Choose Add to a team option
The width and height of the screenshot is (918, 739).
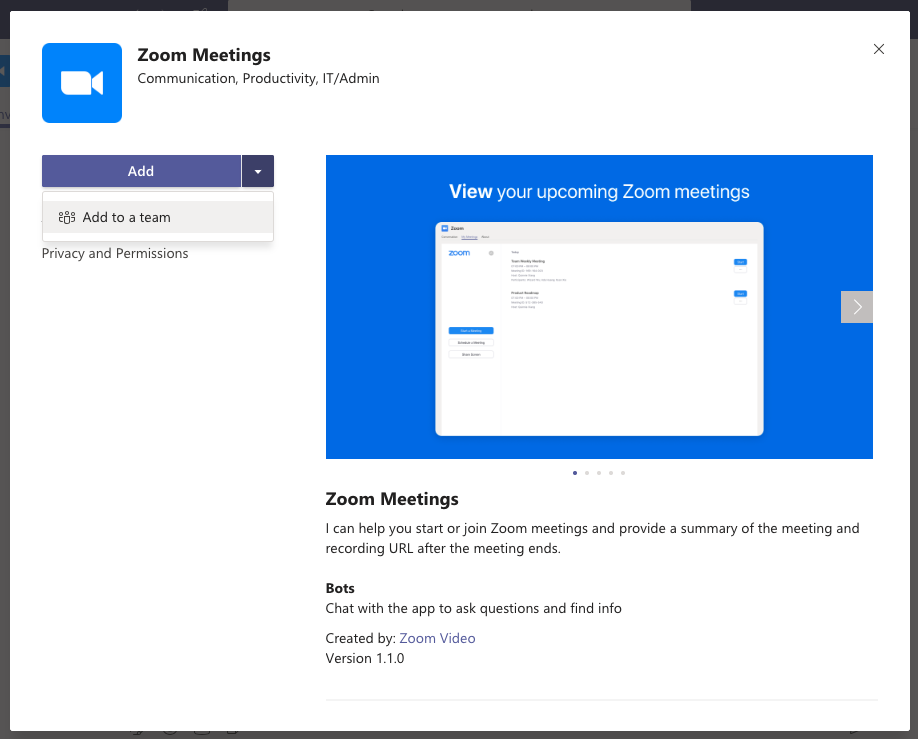[x=157, y=217]
